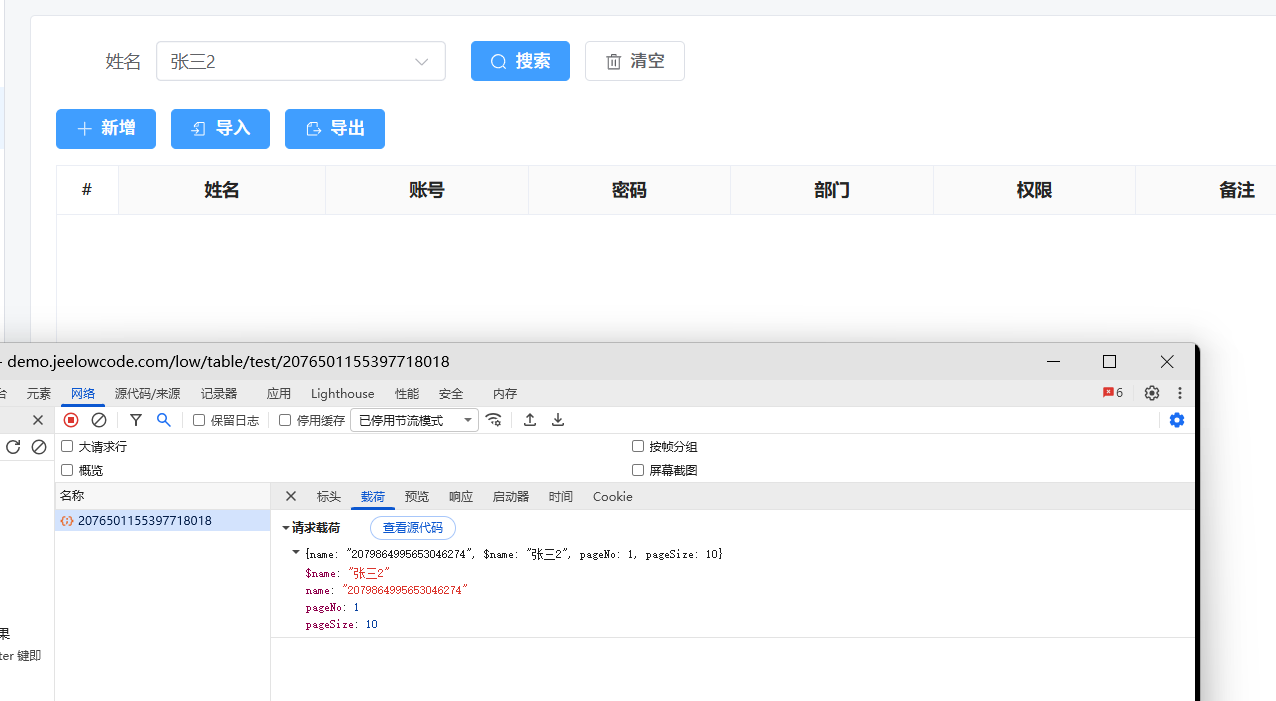
Task: Click the 查看源代码 view source button
Action: click(x=413, y=527)
